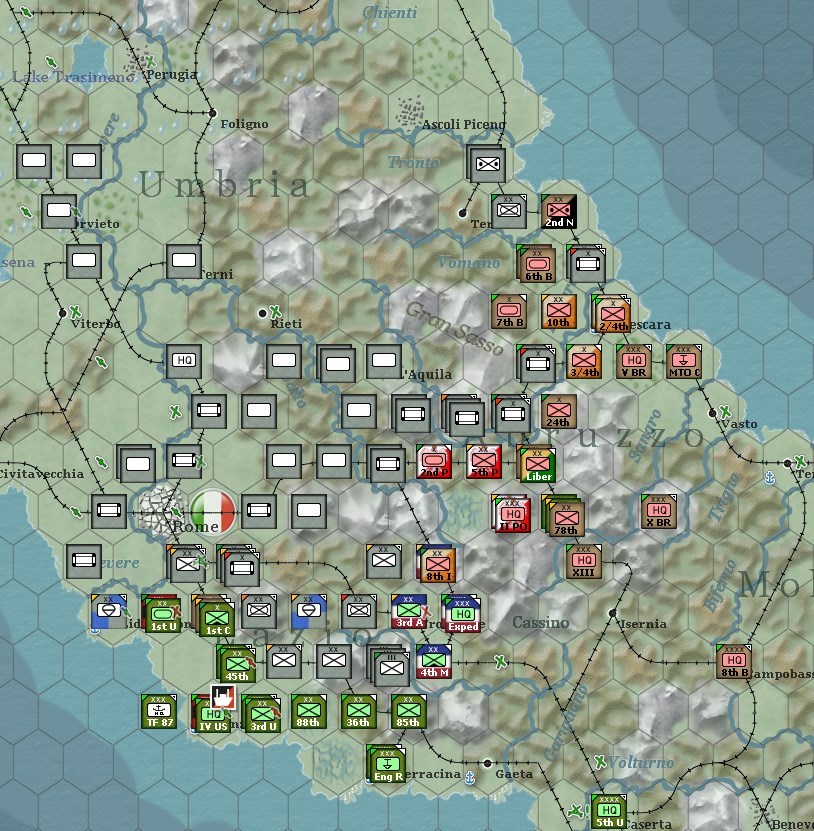
Task: Click the airfield icon at Vasto
Action: (725, 411)
